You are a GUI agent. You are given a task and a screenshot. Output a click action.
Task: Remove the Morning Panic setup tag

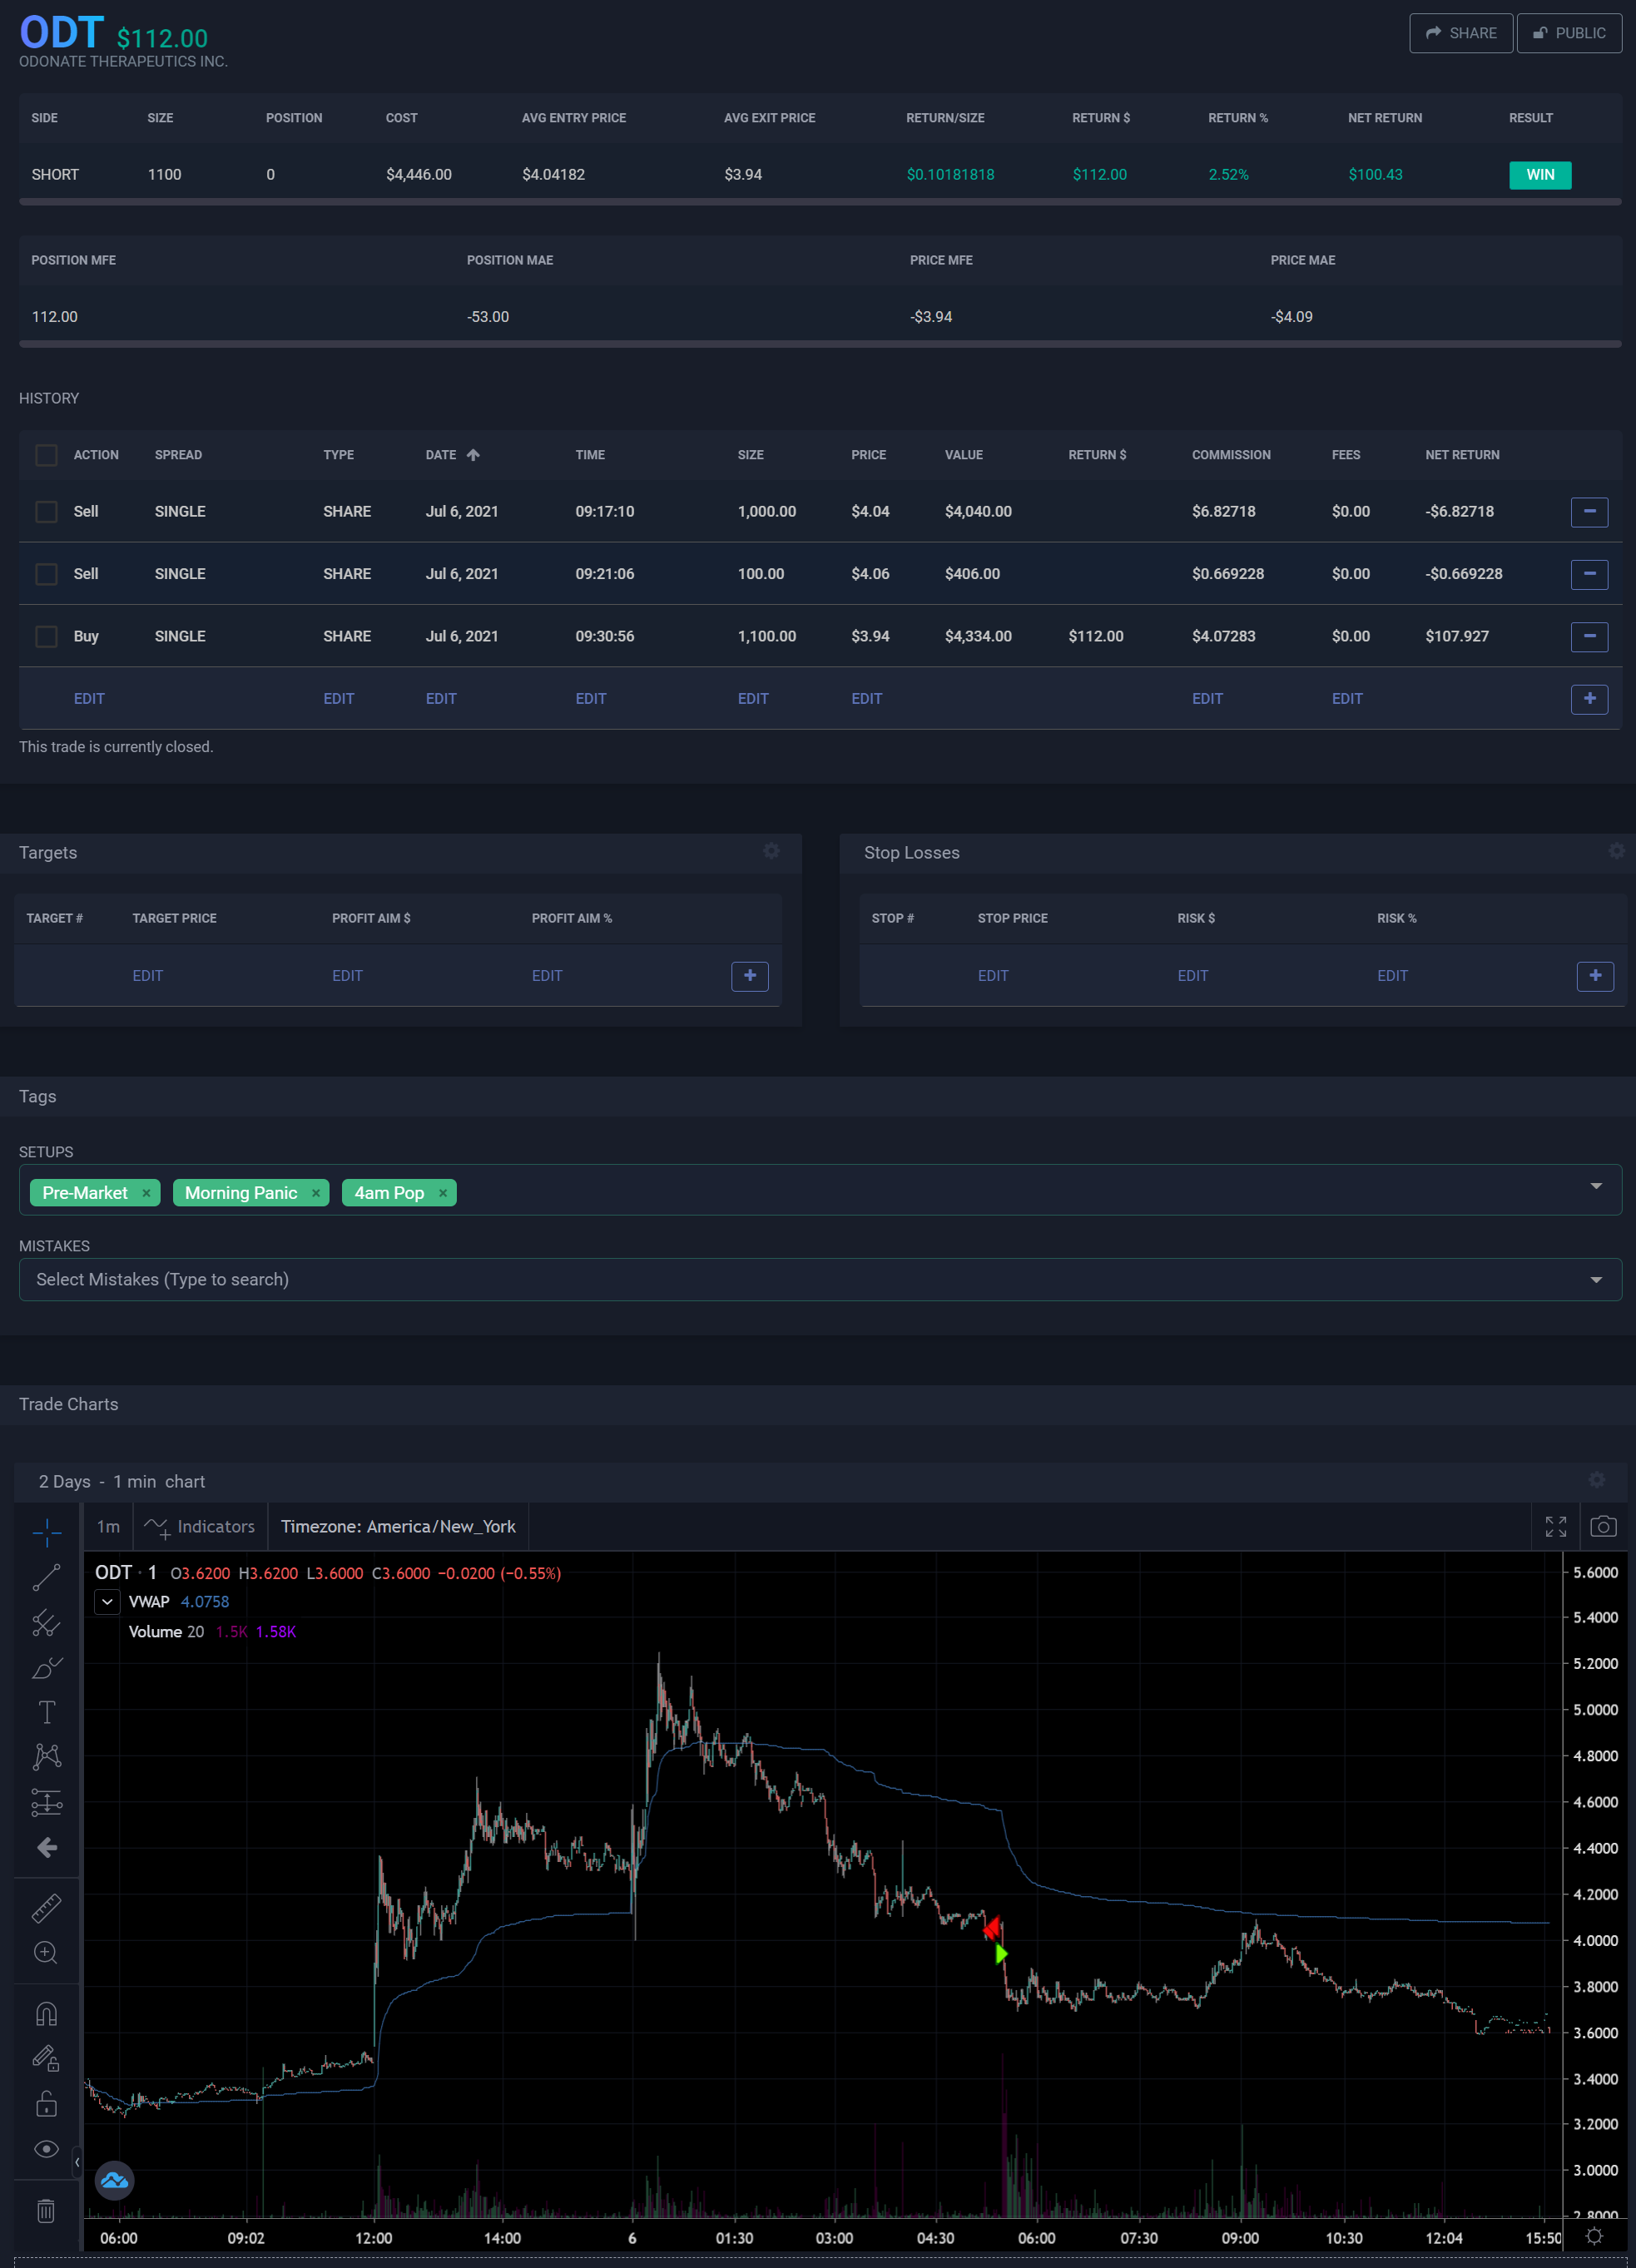(316, 1193)
